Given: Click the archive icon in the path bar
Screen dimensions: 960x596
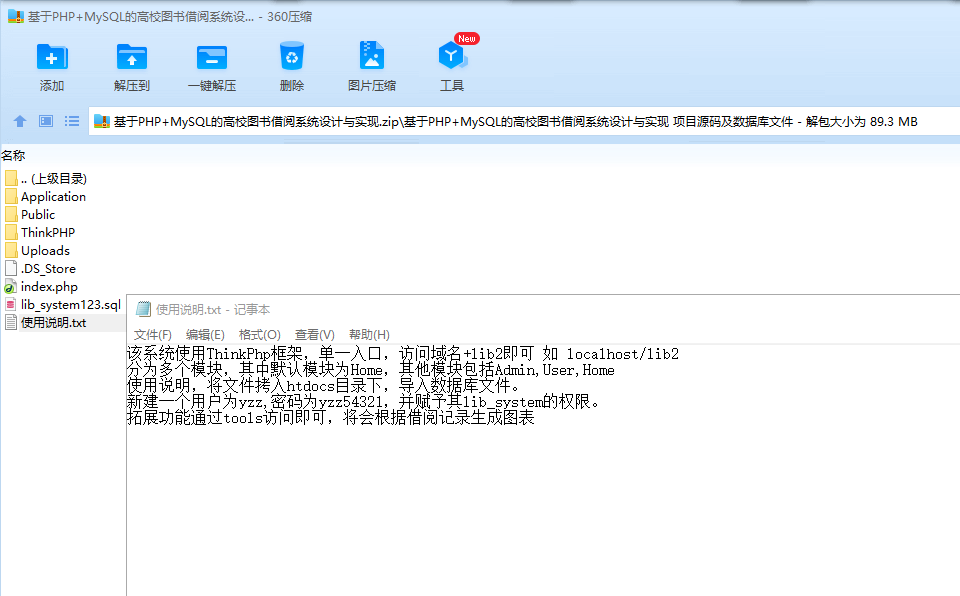Looking at the screenshot, I should click(102, 121).
